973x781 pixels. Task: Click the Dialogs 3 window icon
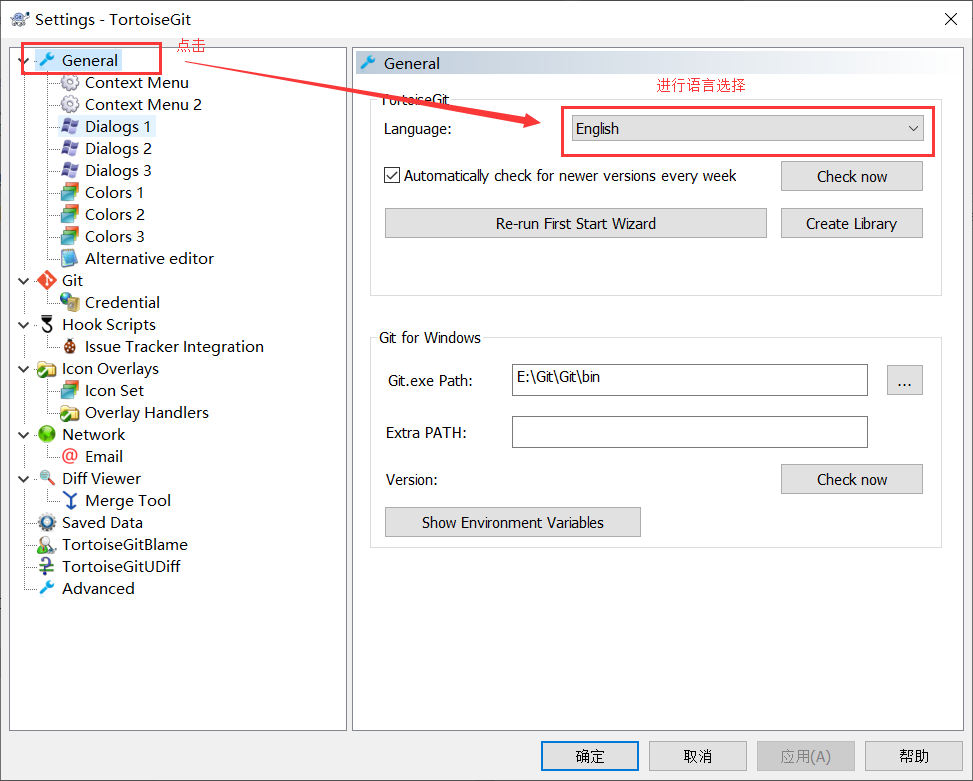[70, 171]
